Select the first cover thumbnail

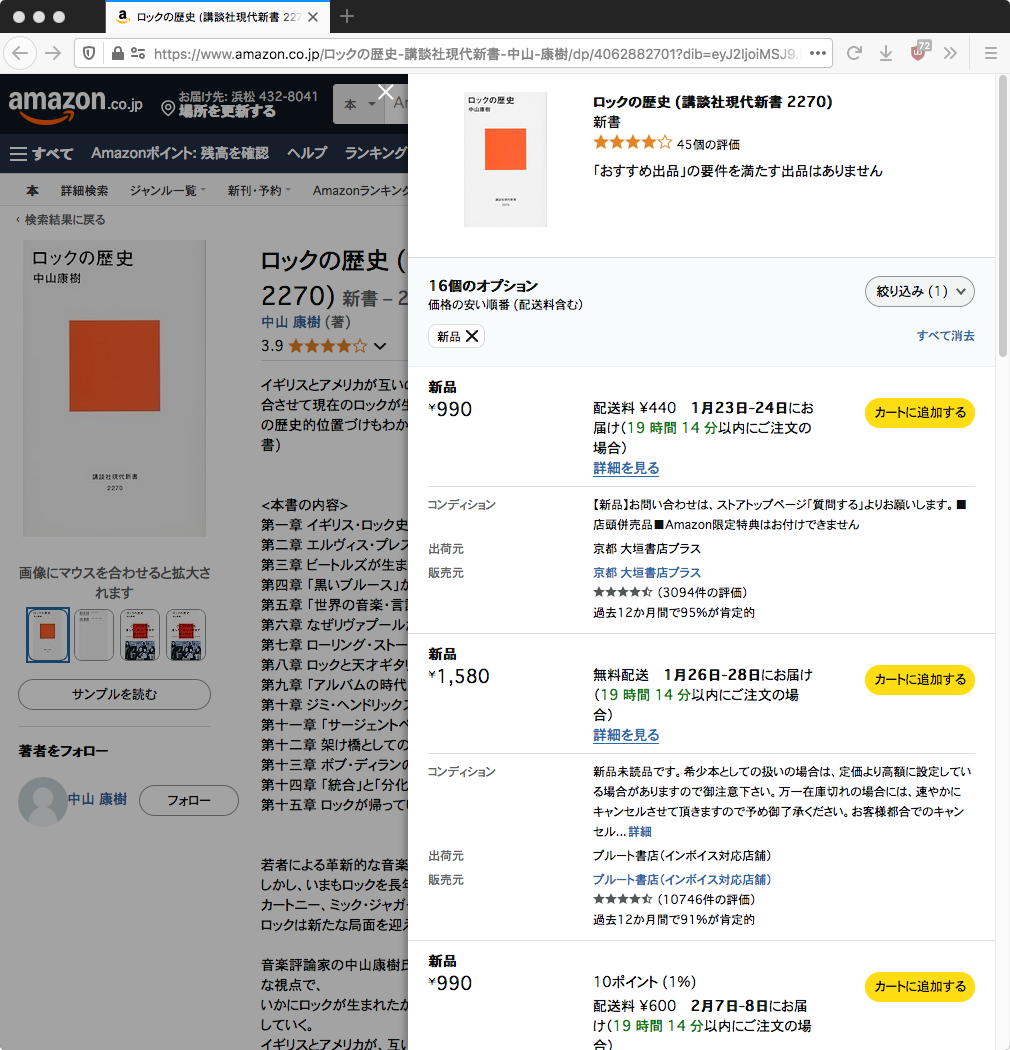[x=48, y=635]
